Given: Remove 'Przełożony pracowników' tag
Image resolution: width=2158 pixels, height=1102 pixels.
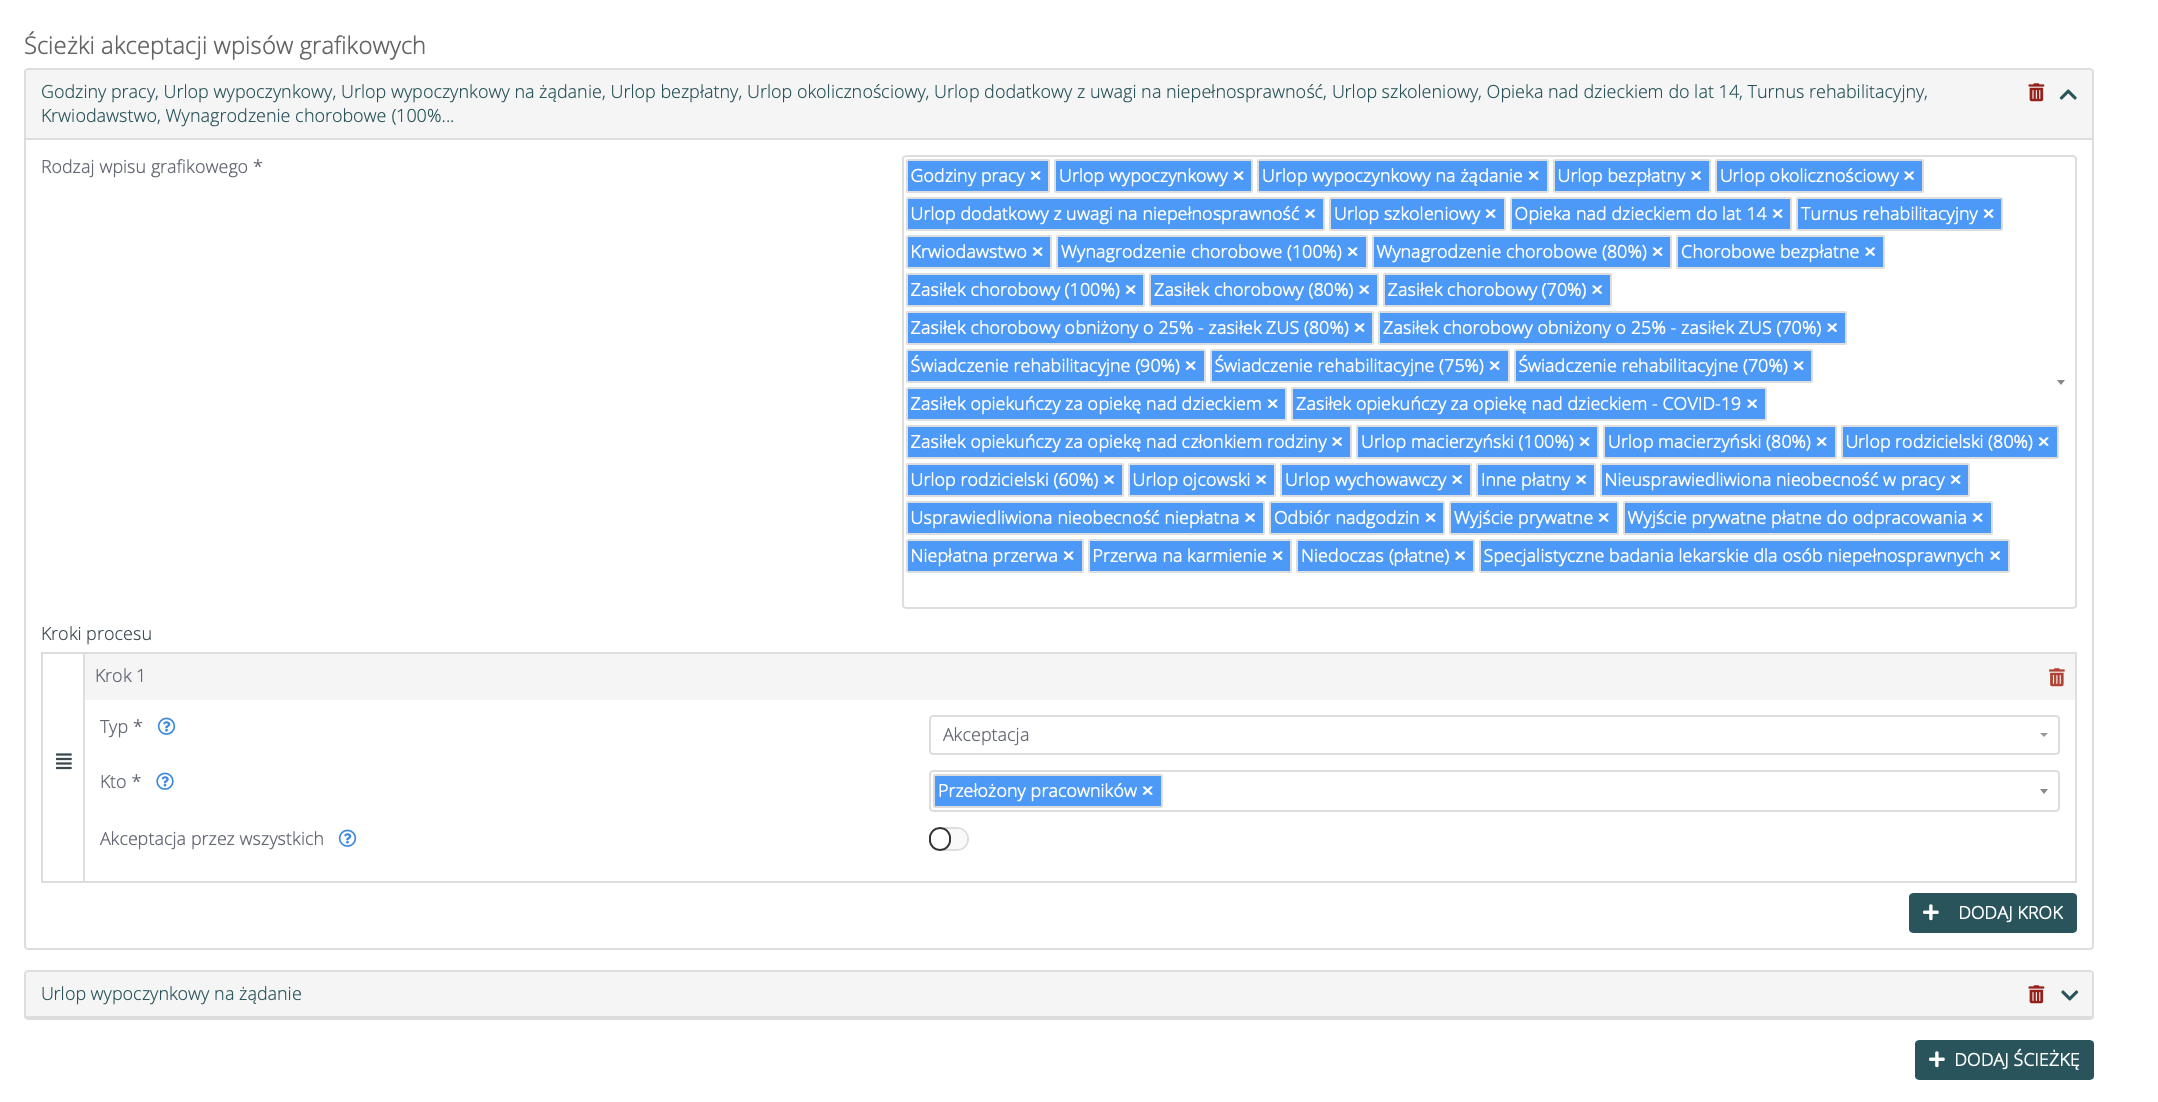Looking at the screenshot, I should click(x=1148, y=792).
